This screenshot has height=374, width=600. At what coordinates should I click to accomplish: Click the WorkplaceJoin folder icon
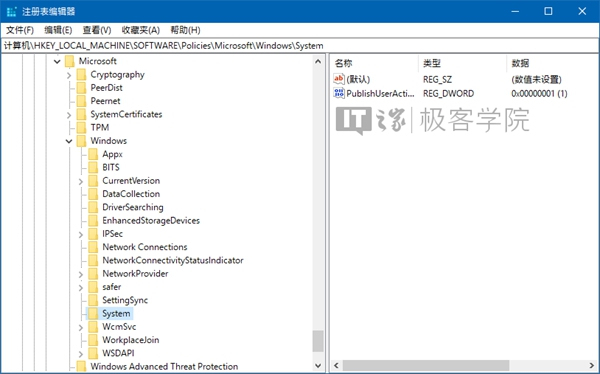click(93, 340)
